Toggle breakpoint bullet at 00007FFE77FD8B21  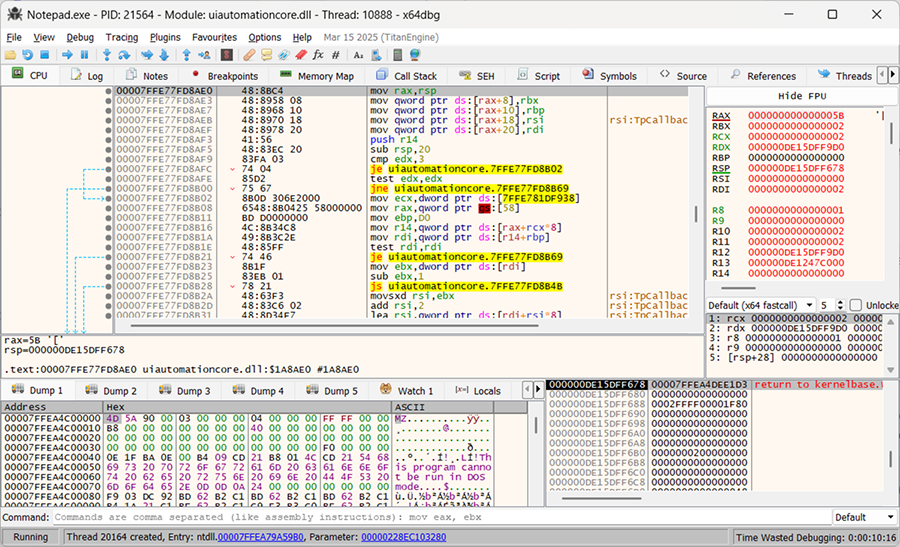point(108,257)
